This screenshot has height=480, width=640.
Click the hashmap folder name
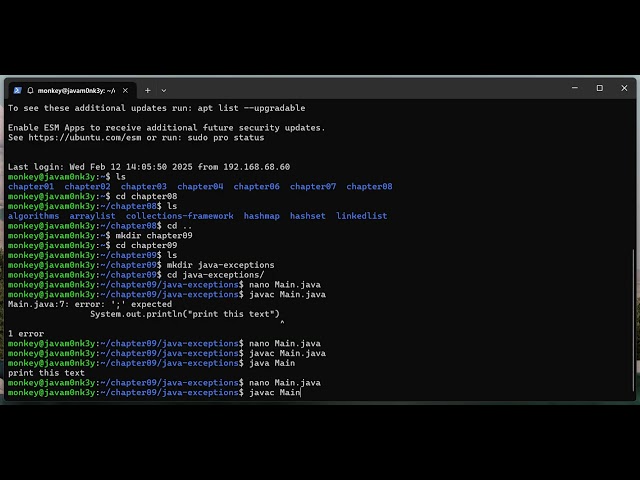[x=262, y=215]
